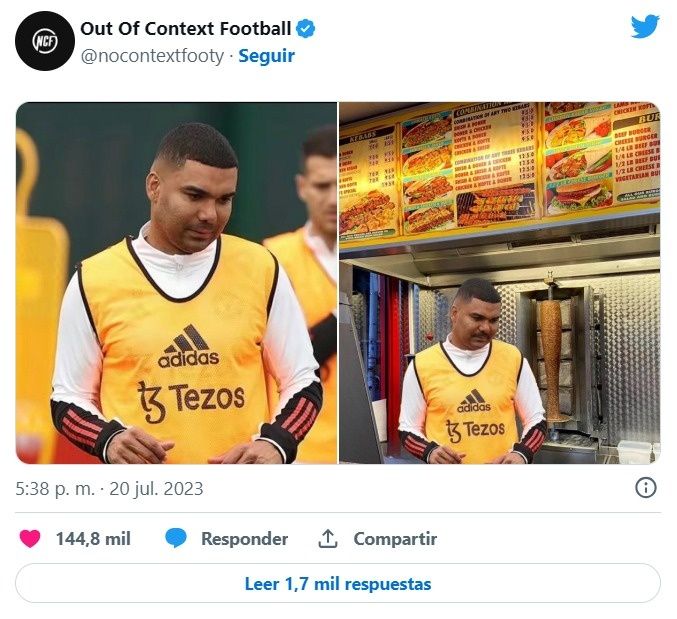Open the tweet info circle icon
Viewport: 677px width, 619px height.
[x=646, y=488]
